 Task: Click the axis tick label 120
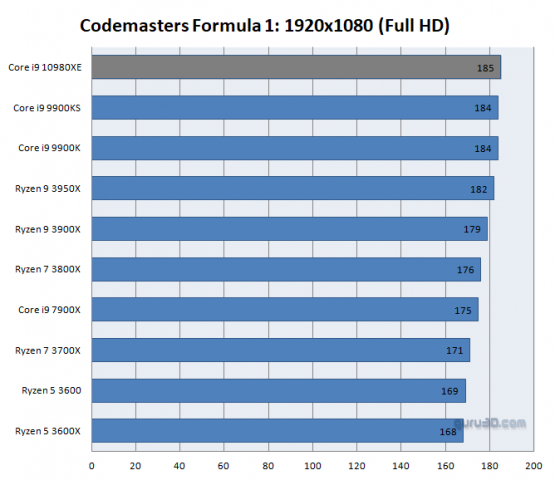pos(357,466)
